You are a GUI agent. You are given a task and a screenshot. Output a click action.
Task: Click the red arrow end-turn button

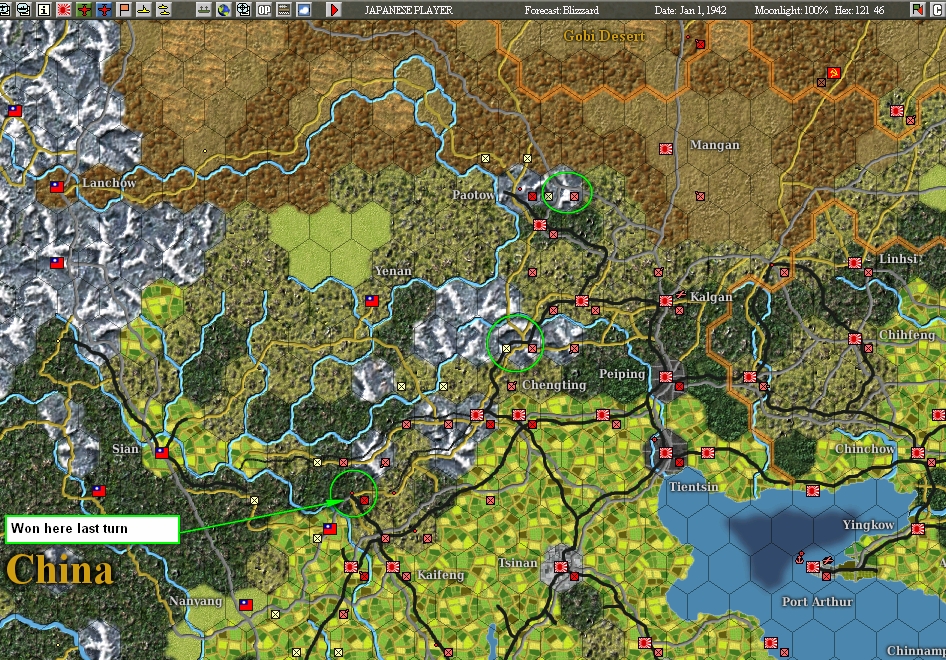pyautogui.click(x=334, y=10)
